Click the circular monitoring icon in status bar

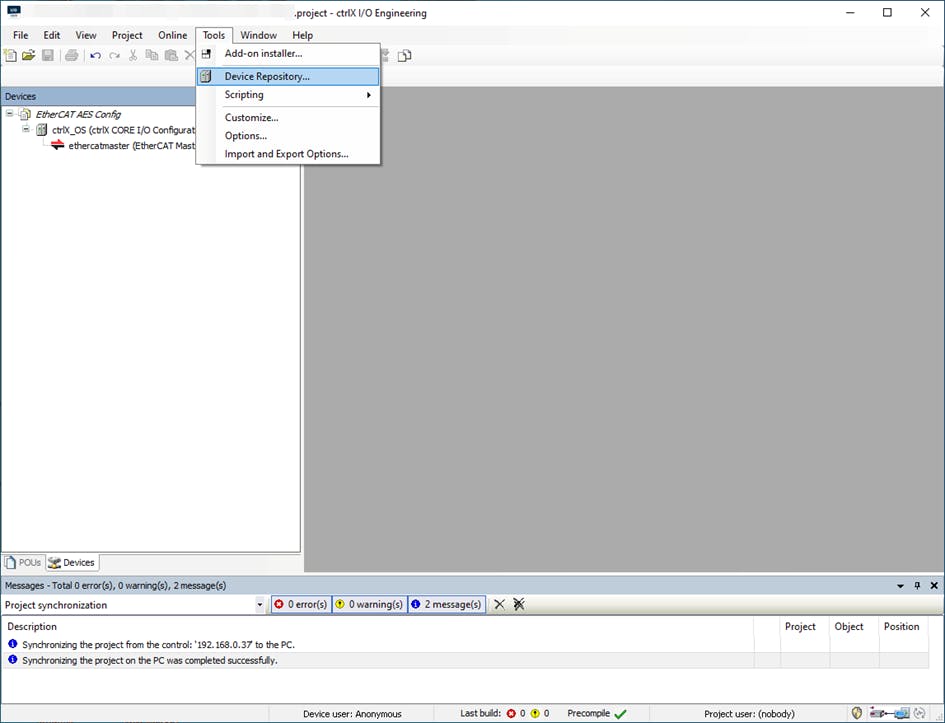pyautogui.click(x=920, y=713)
